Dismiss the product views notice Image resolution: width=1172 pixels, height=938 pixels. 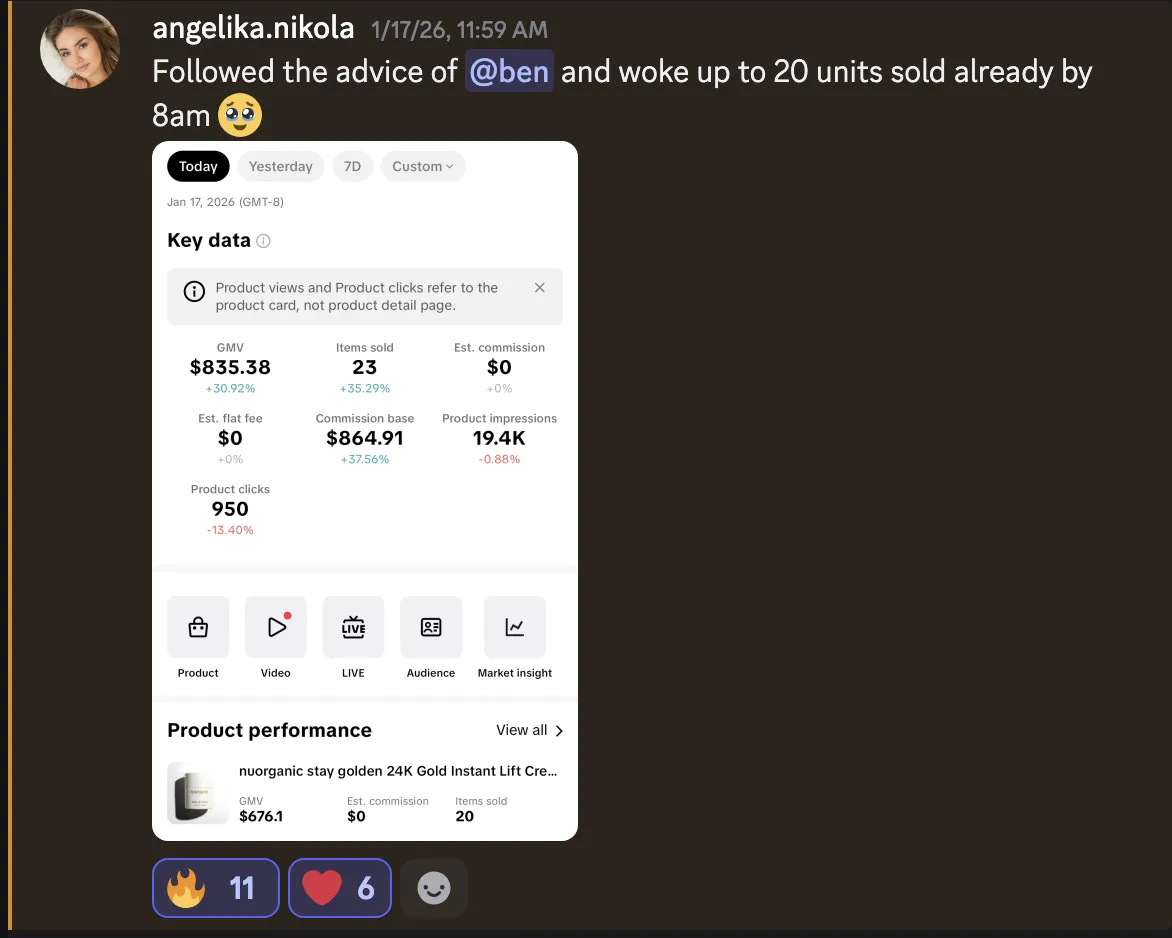(x=540, y=288)
